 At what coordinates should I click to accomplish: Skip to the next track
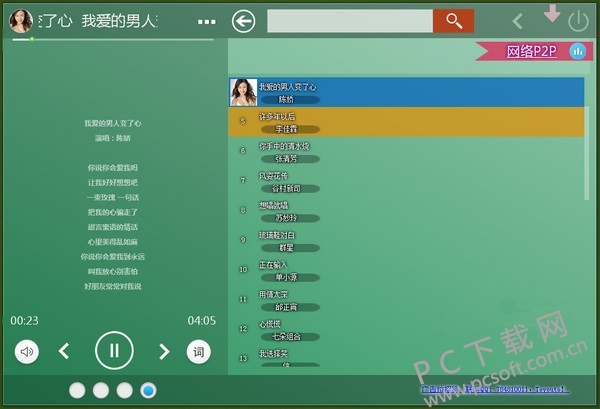(x=164, y=352)
